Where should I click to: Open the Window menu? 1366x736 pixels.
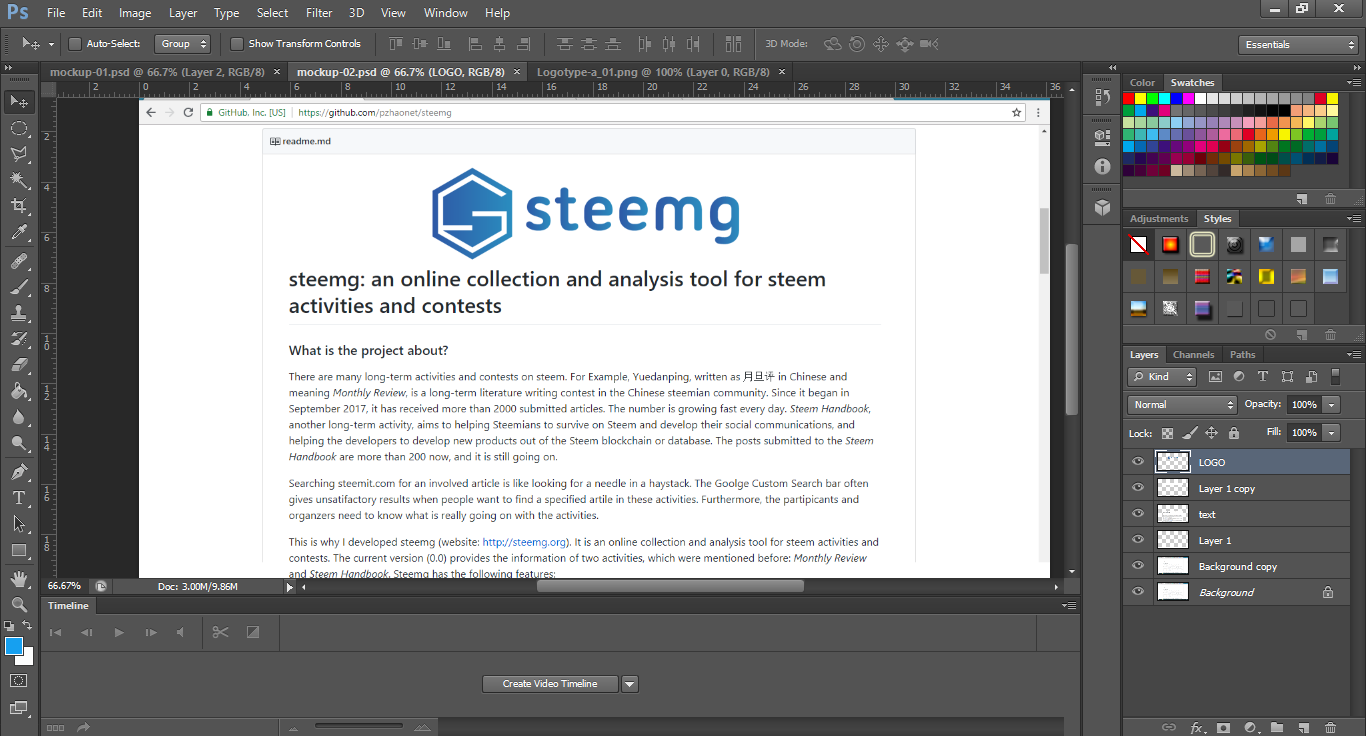point(446,13)
